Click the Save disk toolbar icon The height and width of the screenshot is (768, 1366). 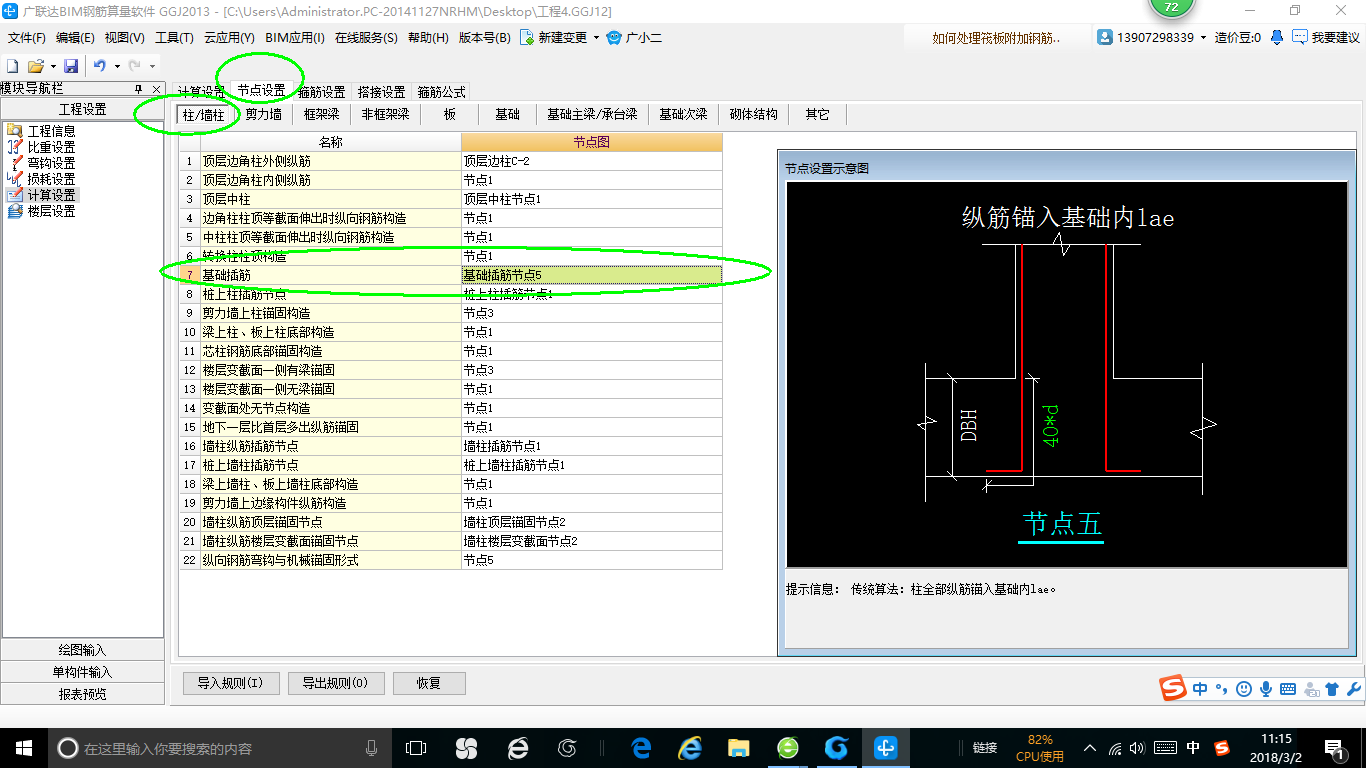[x=71, y=65]
